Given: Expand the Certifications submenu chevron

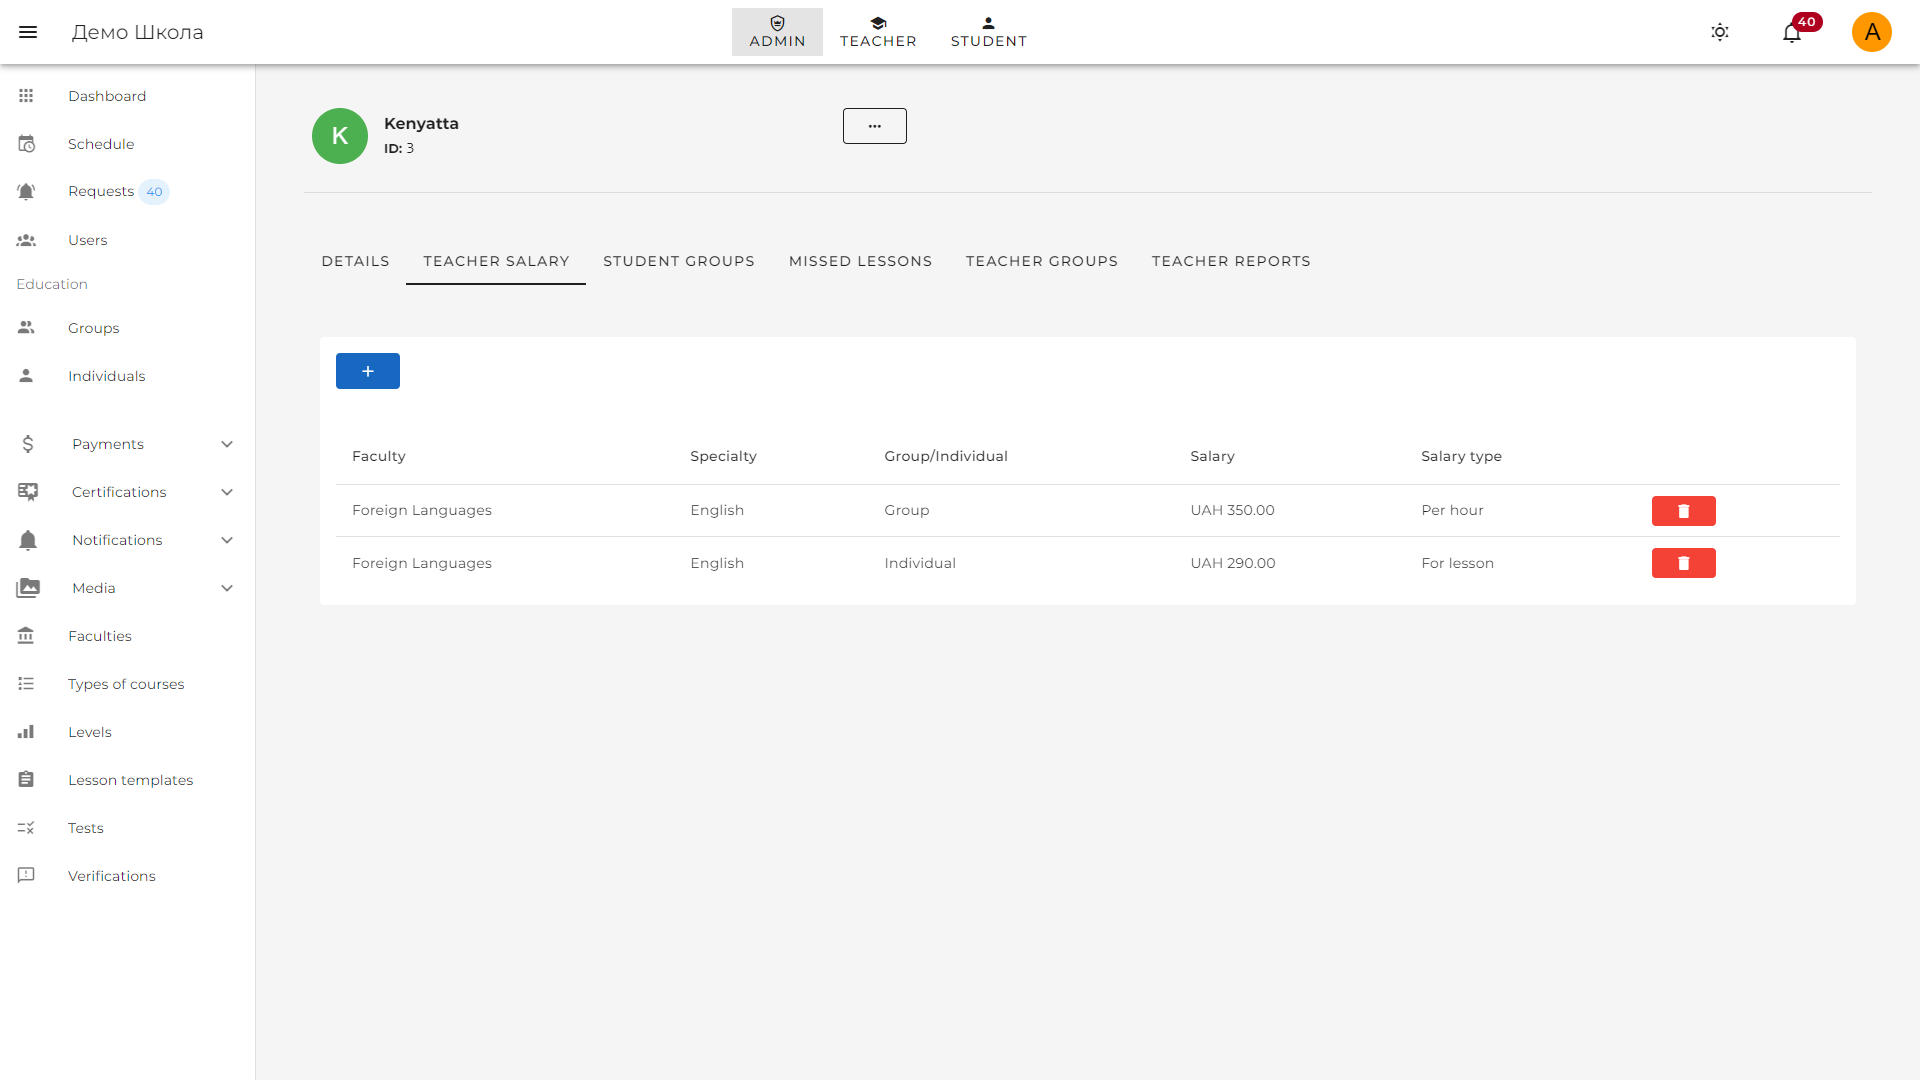Looking at the screenshot, I should coord(227,492).
